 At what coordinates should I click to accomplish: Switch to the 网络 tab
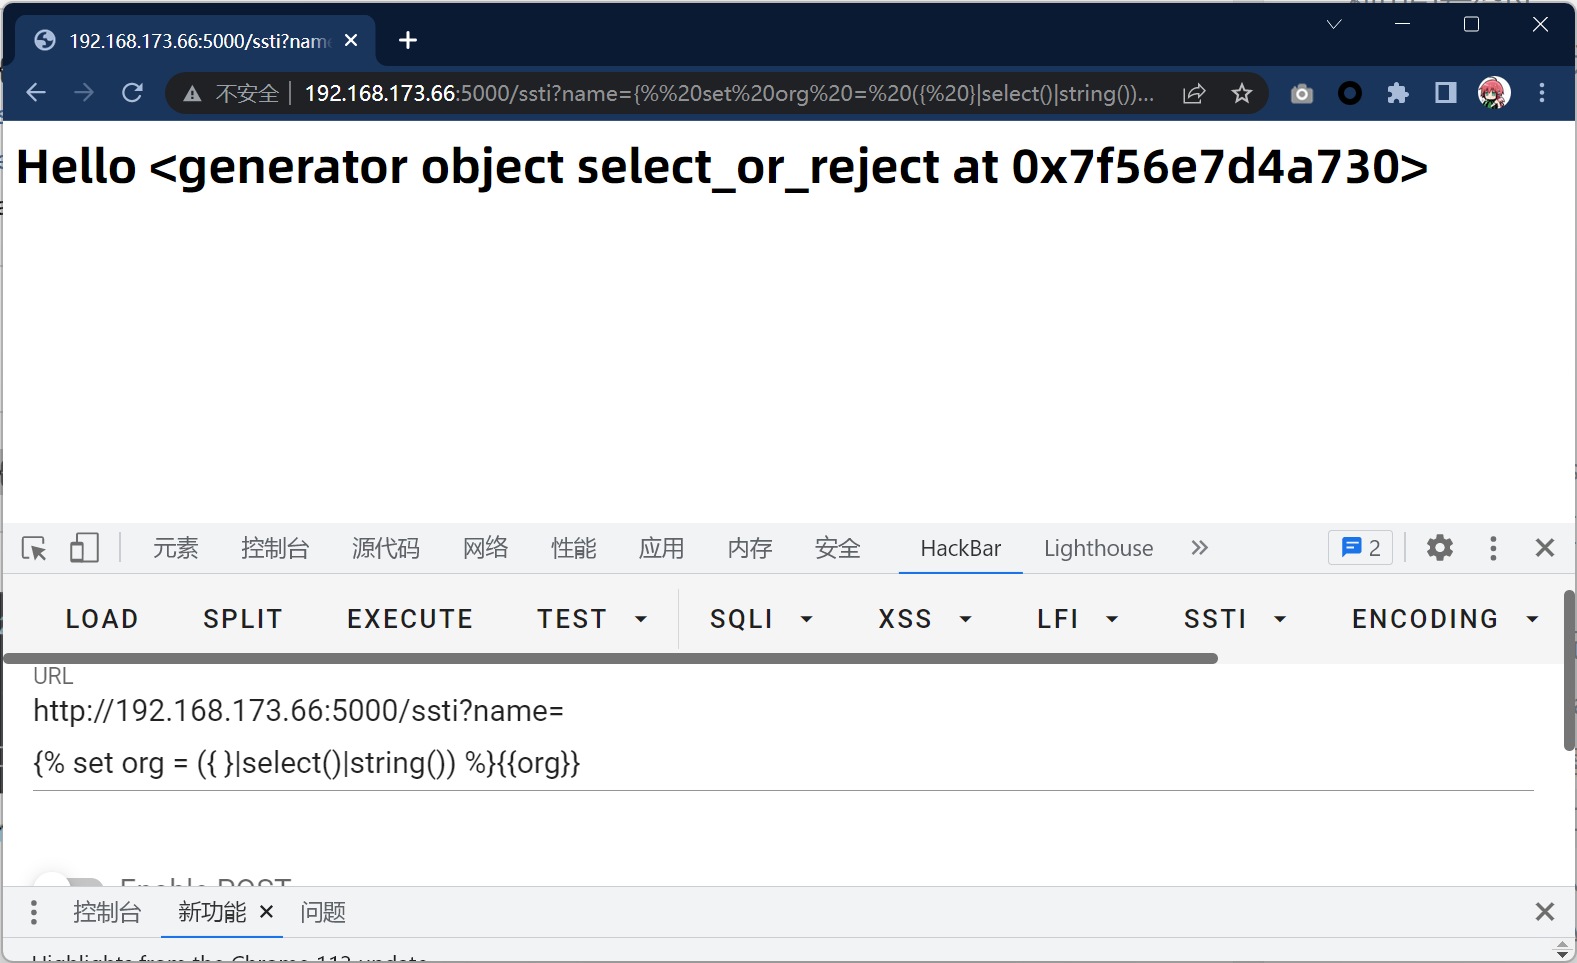click(x=485, y=548)
